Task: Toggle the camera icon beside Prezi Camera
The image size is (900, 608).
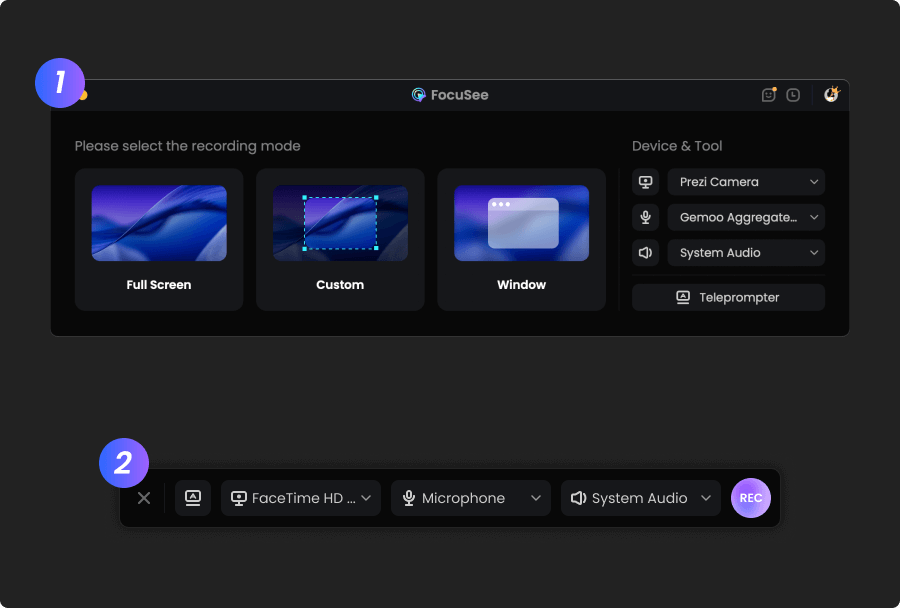Action: [x=645, y=182]
